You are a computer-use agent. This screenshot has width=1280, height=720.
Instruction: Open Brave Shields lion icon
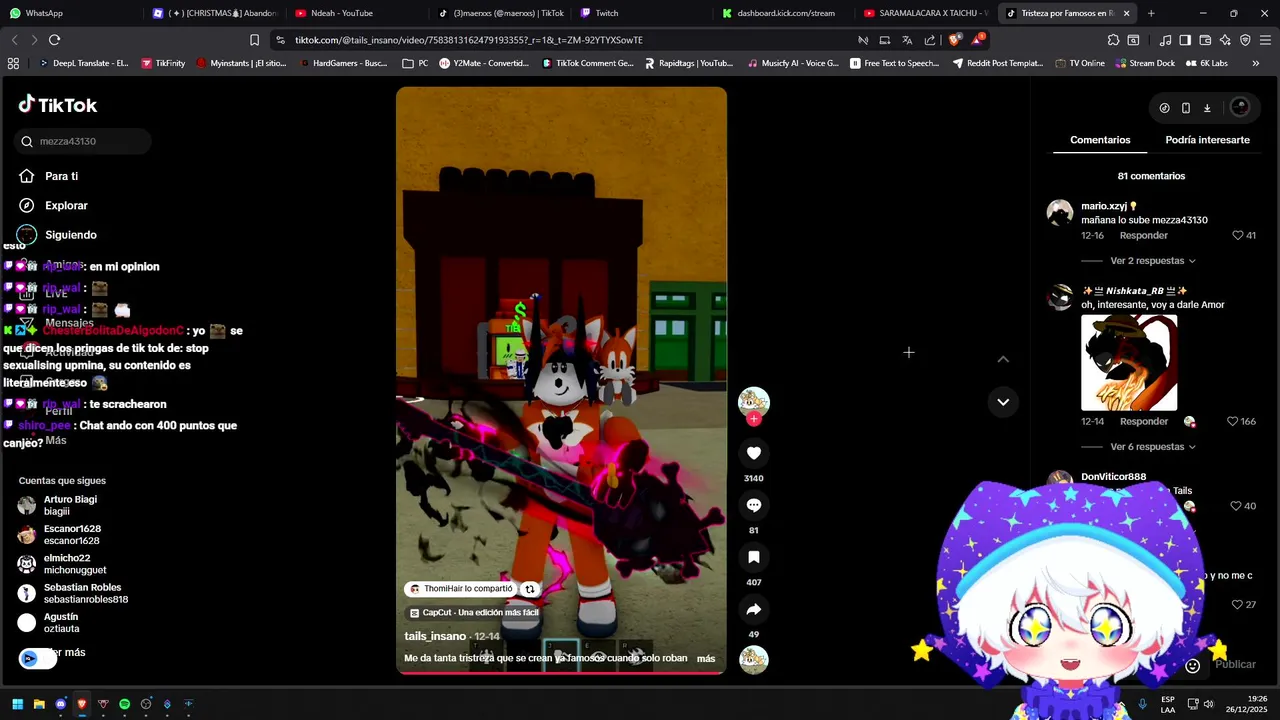[x=954, y=40]
